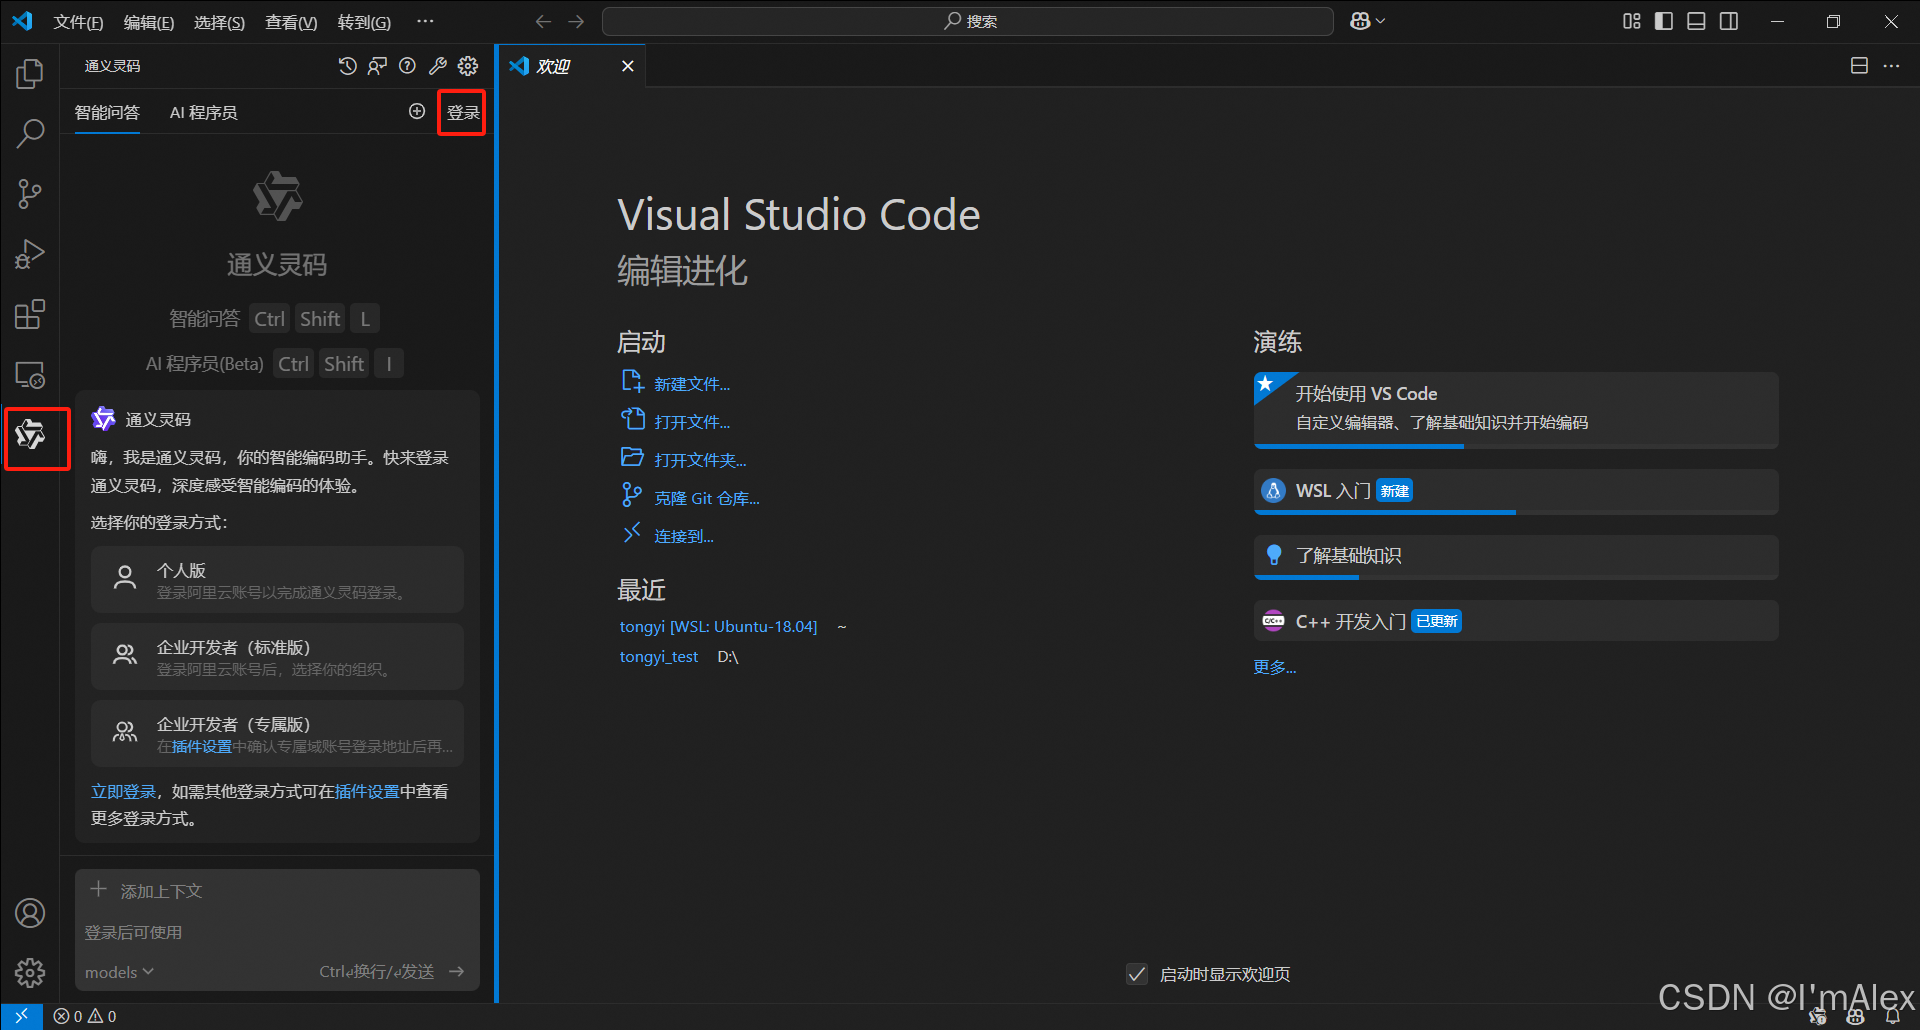Open the Remote Explorer view
1920x1030 pixels.
30,375
